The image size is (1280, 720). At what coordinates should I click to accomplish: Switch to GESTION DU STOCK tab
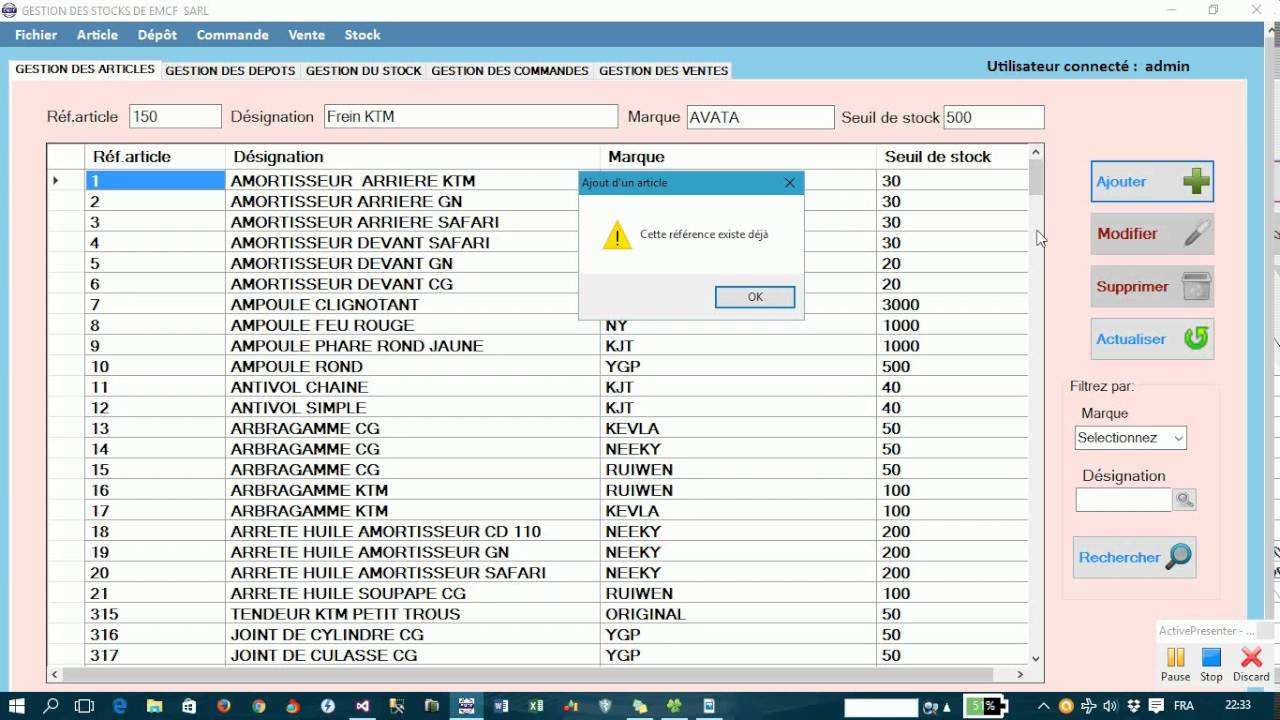coord(363,71)
